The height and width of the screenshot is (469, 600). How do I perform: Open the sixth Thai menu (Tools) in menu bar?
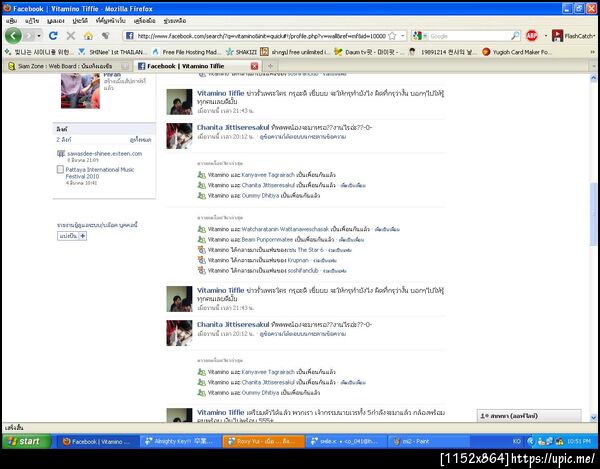pyautogui.click(x=145, y=21)
